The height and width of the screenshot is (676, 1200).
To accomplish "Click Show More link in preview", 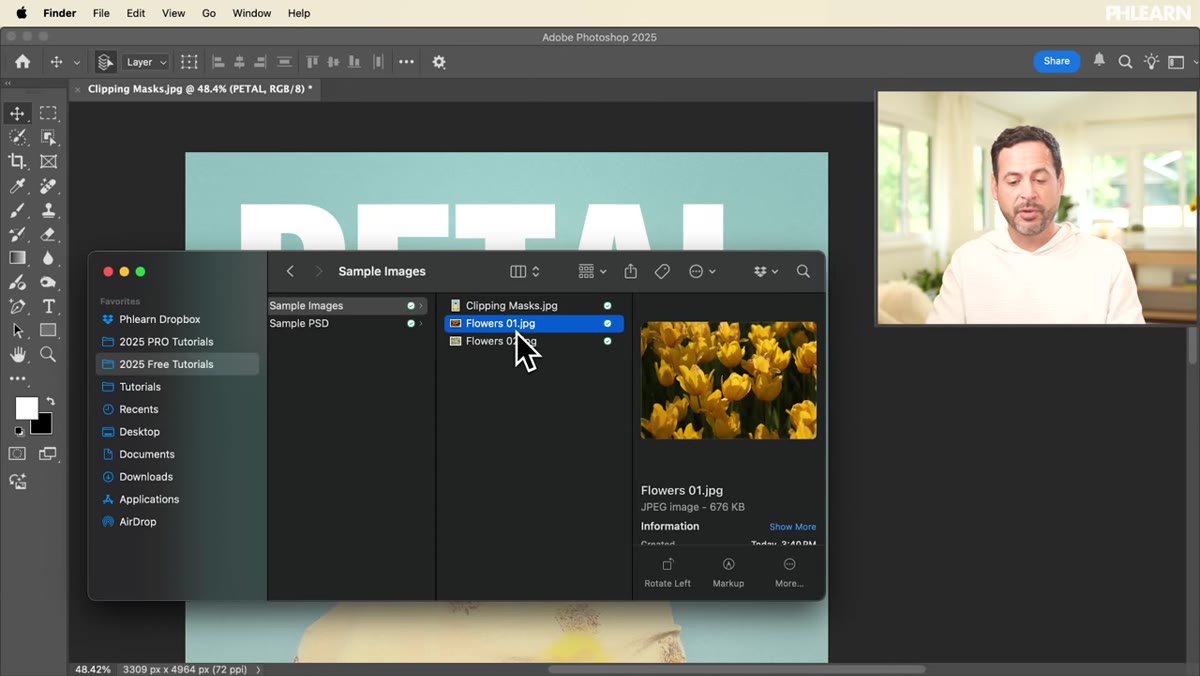I will (792, 527).
